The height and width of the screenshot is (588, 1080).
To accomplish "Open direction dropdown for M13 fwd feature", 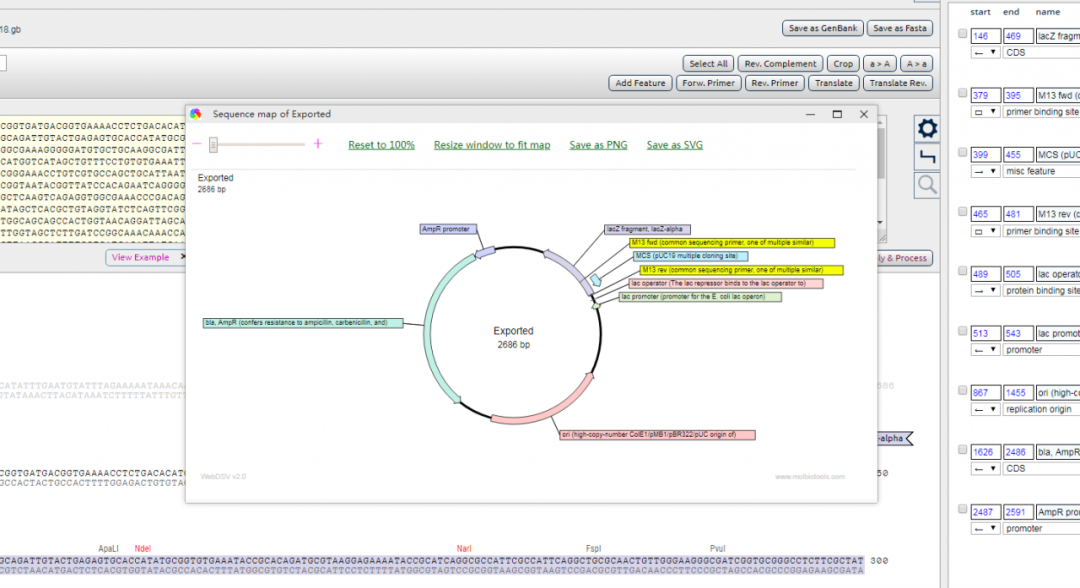I will (x=986, y=112).
